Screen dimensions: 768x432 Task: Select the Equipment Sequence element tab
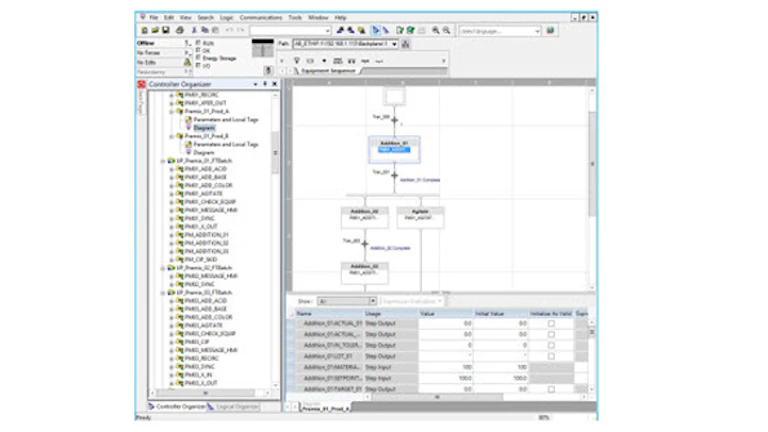[326, 71]
